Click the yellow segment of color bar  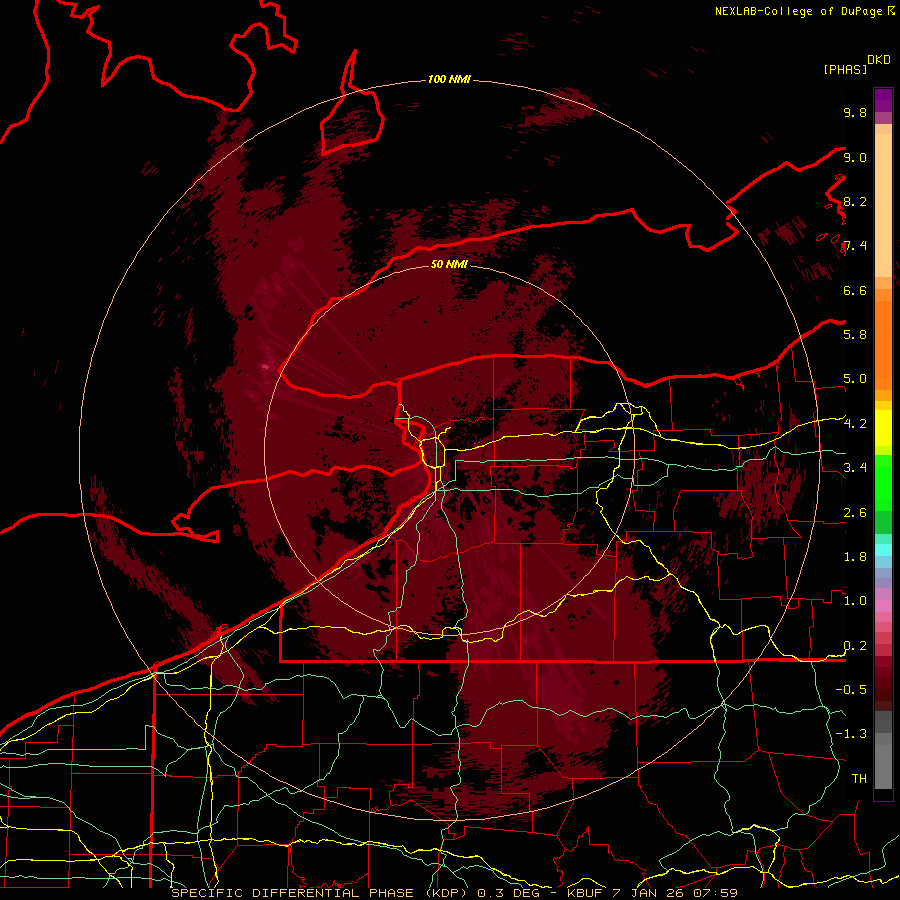pos(883,428)
